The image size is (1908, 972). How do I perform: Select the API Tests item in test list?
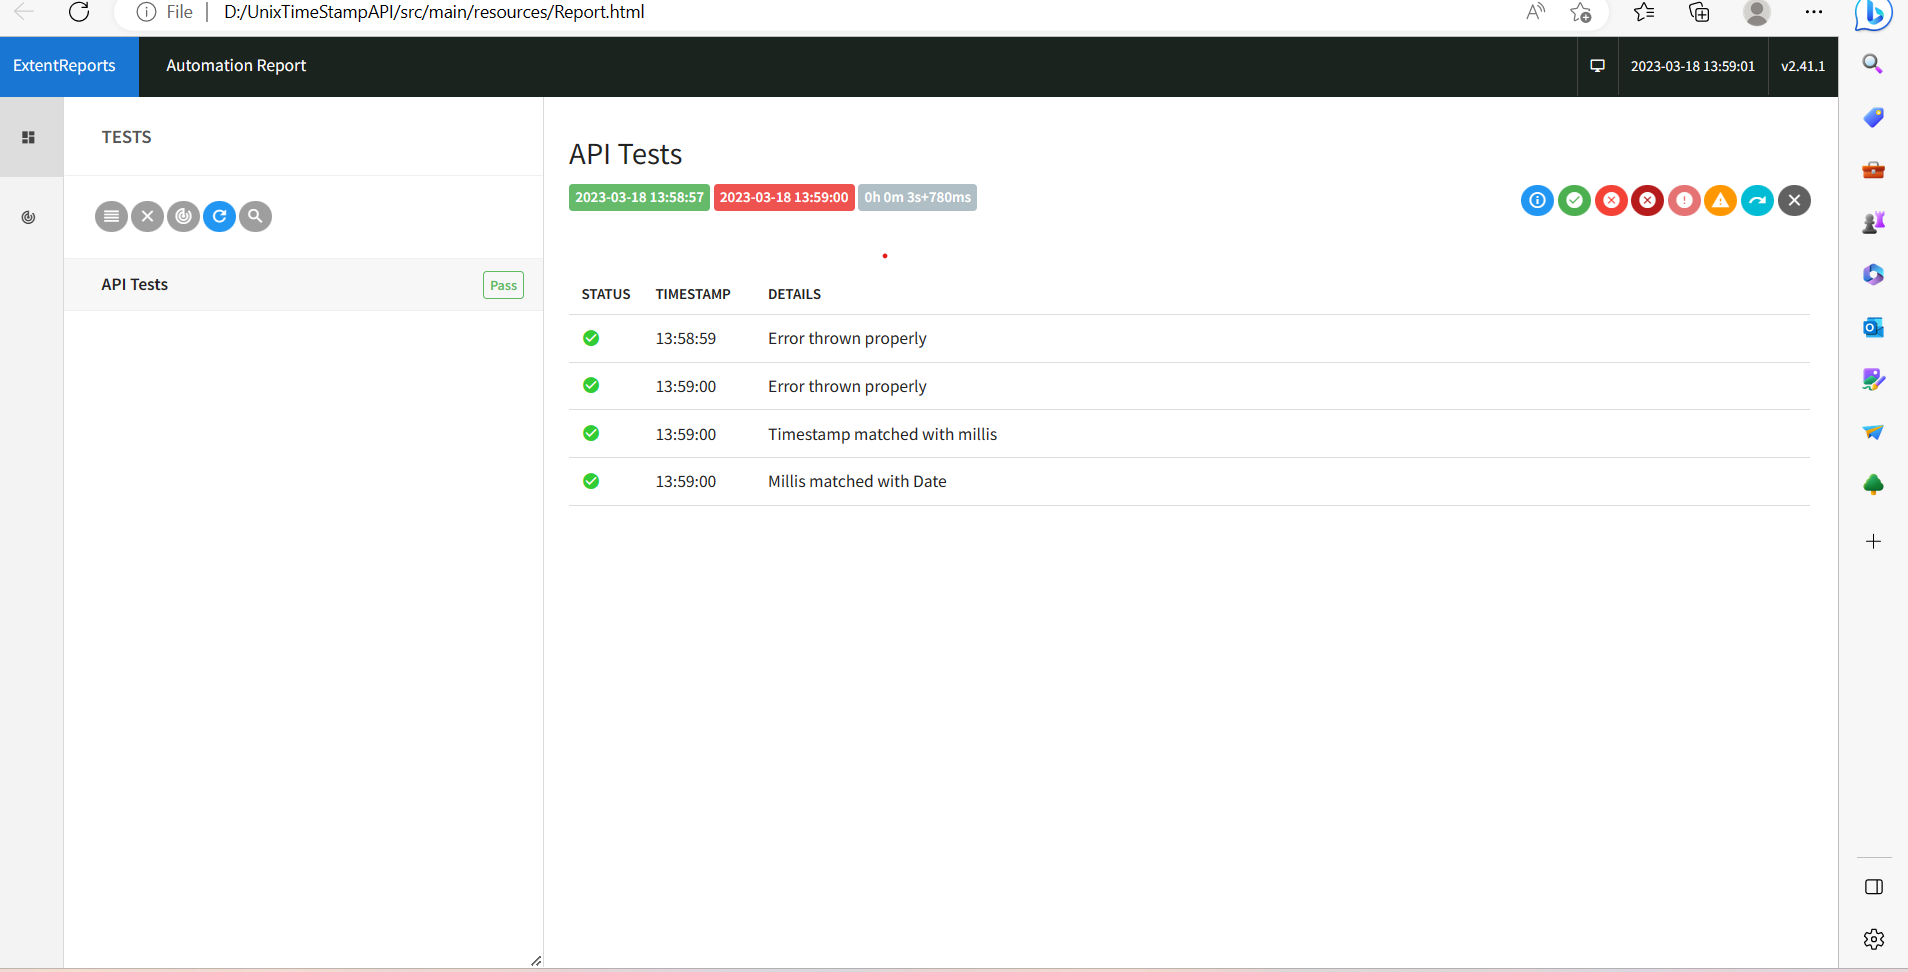tap(303, 285)
